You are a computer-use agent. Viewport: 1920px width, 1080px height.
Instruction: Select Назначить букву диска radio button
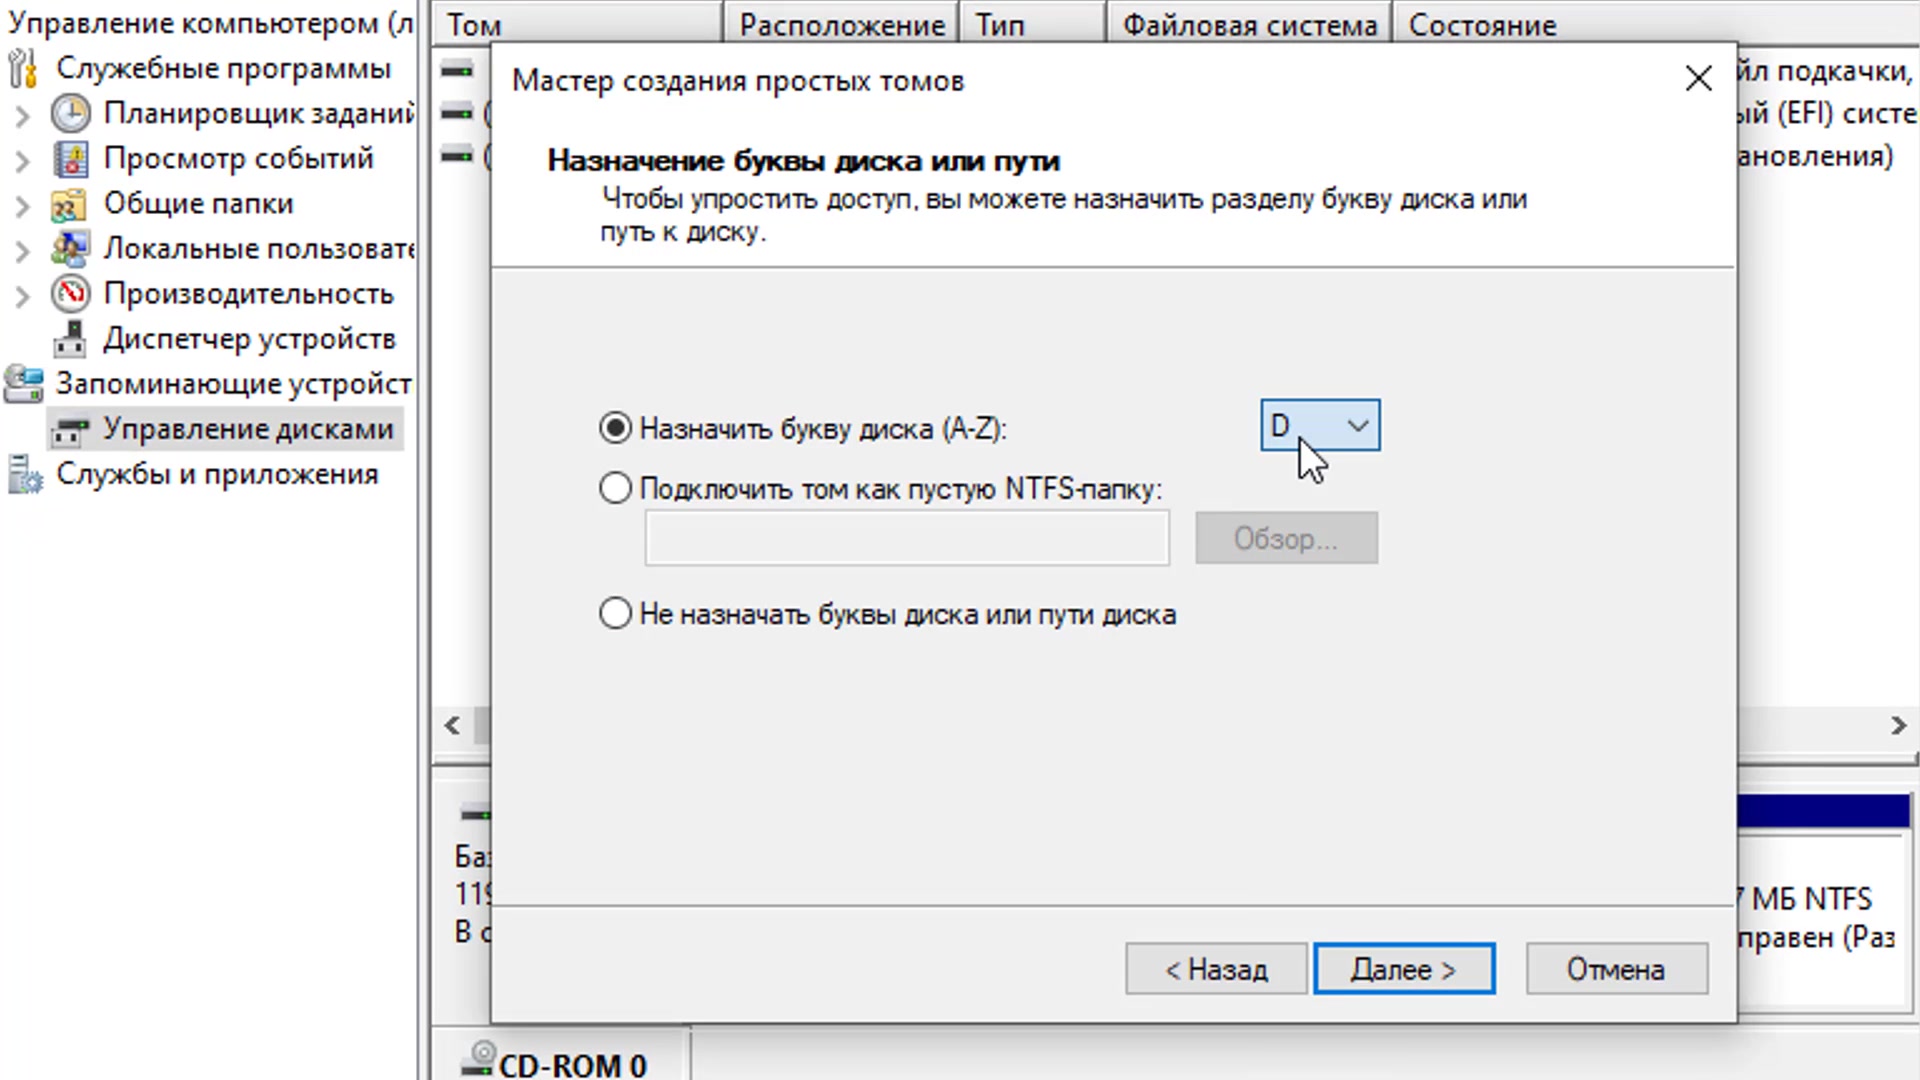613,429
